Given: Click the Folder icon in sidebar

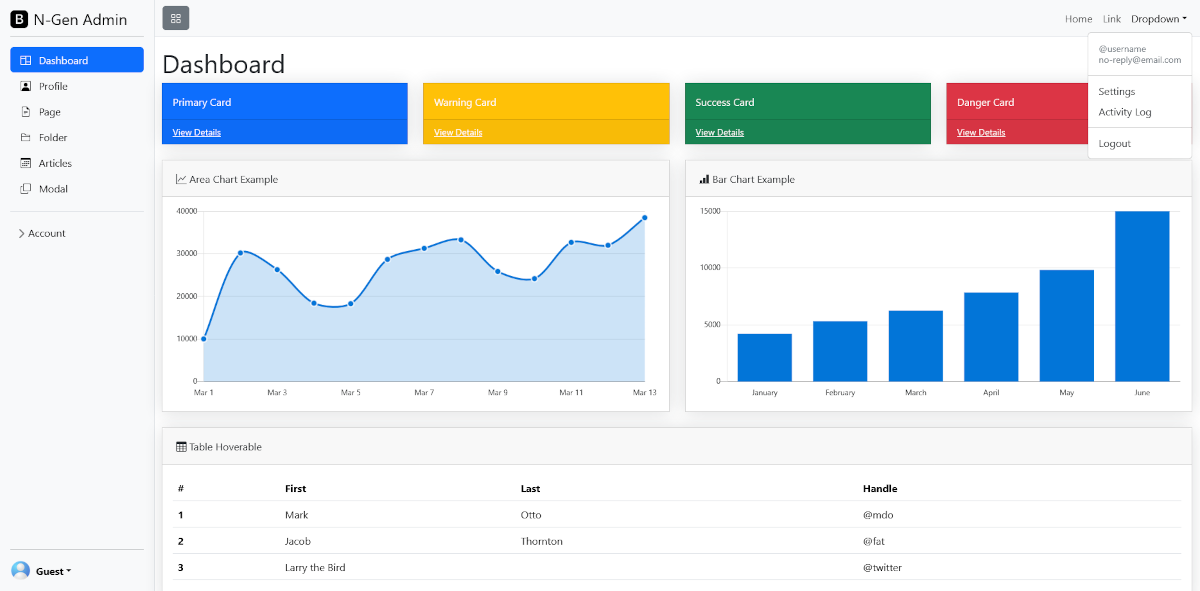Looking at the screenshot, I should point(26,137).
